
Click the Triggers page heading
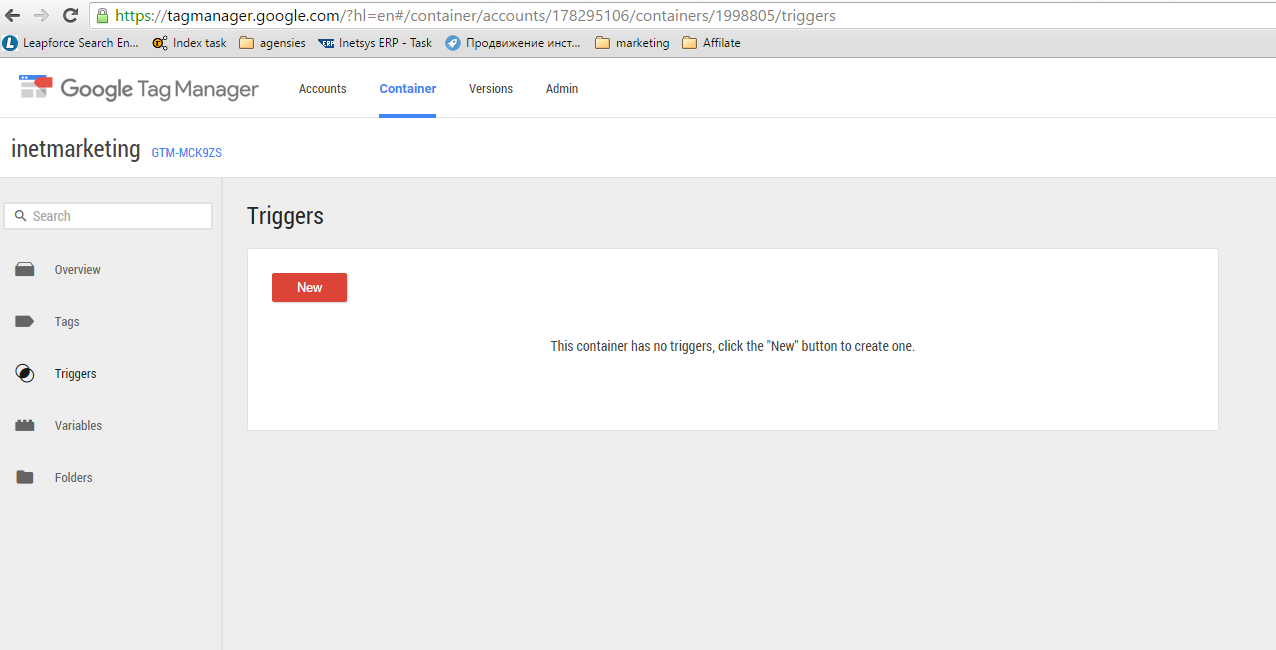pyautogui.click(x=285, y=216)
